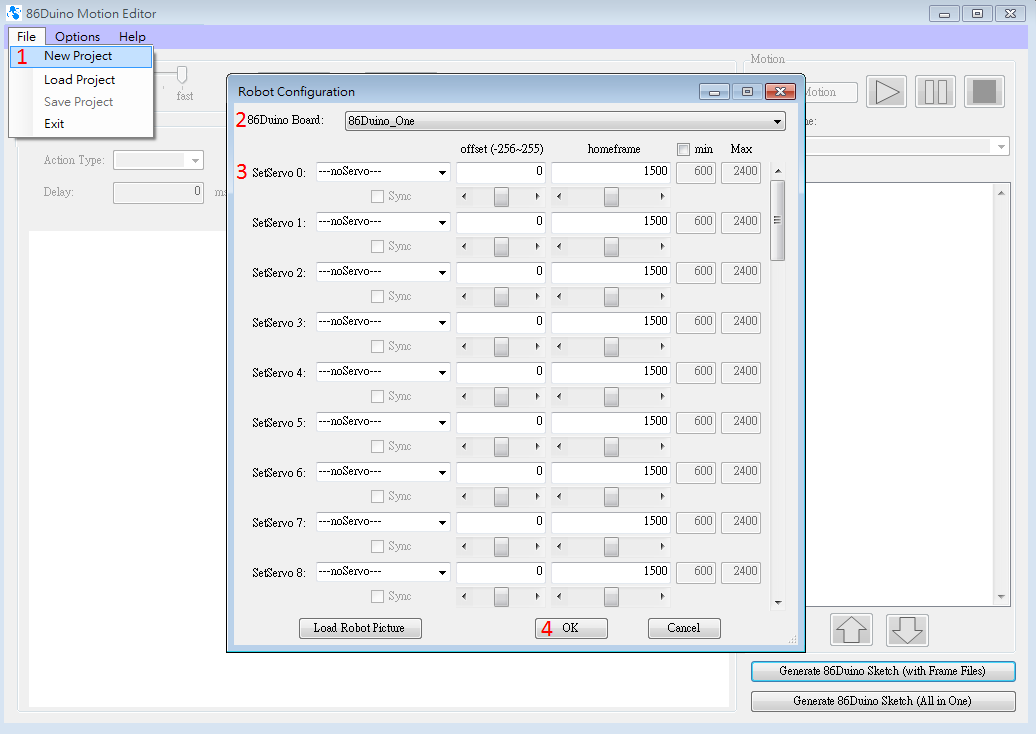The width and height of the screenshot is (1036, 734).
Task: Click the move up arrow button
Action: pos(851,630)
